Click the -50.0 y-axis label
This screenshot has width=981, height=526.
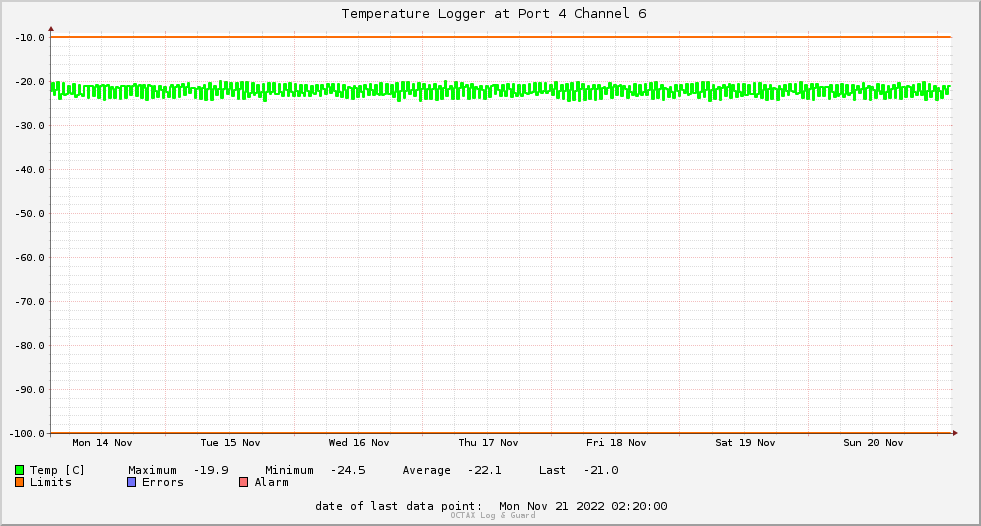[30, 214]
